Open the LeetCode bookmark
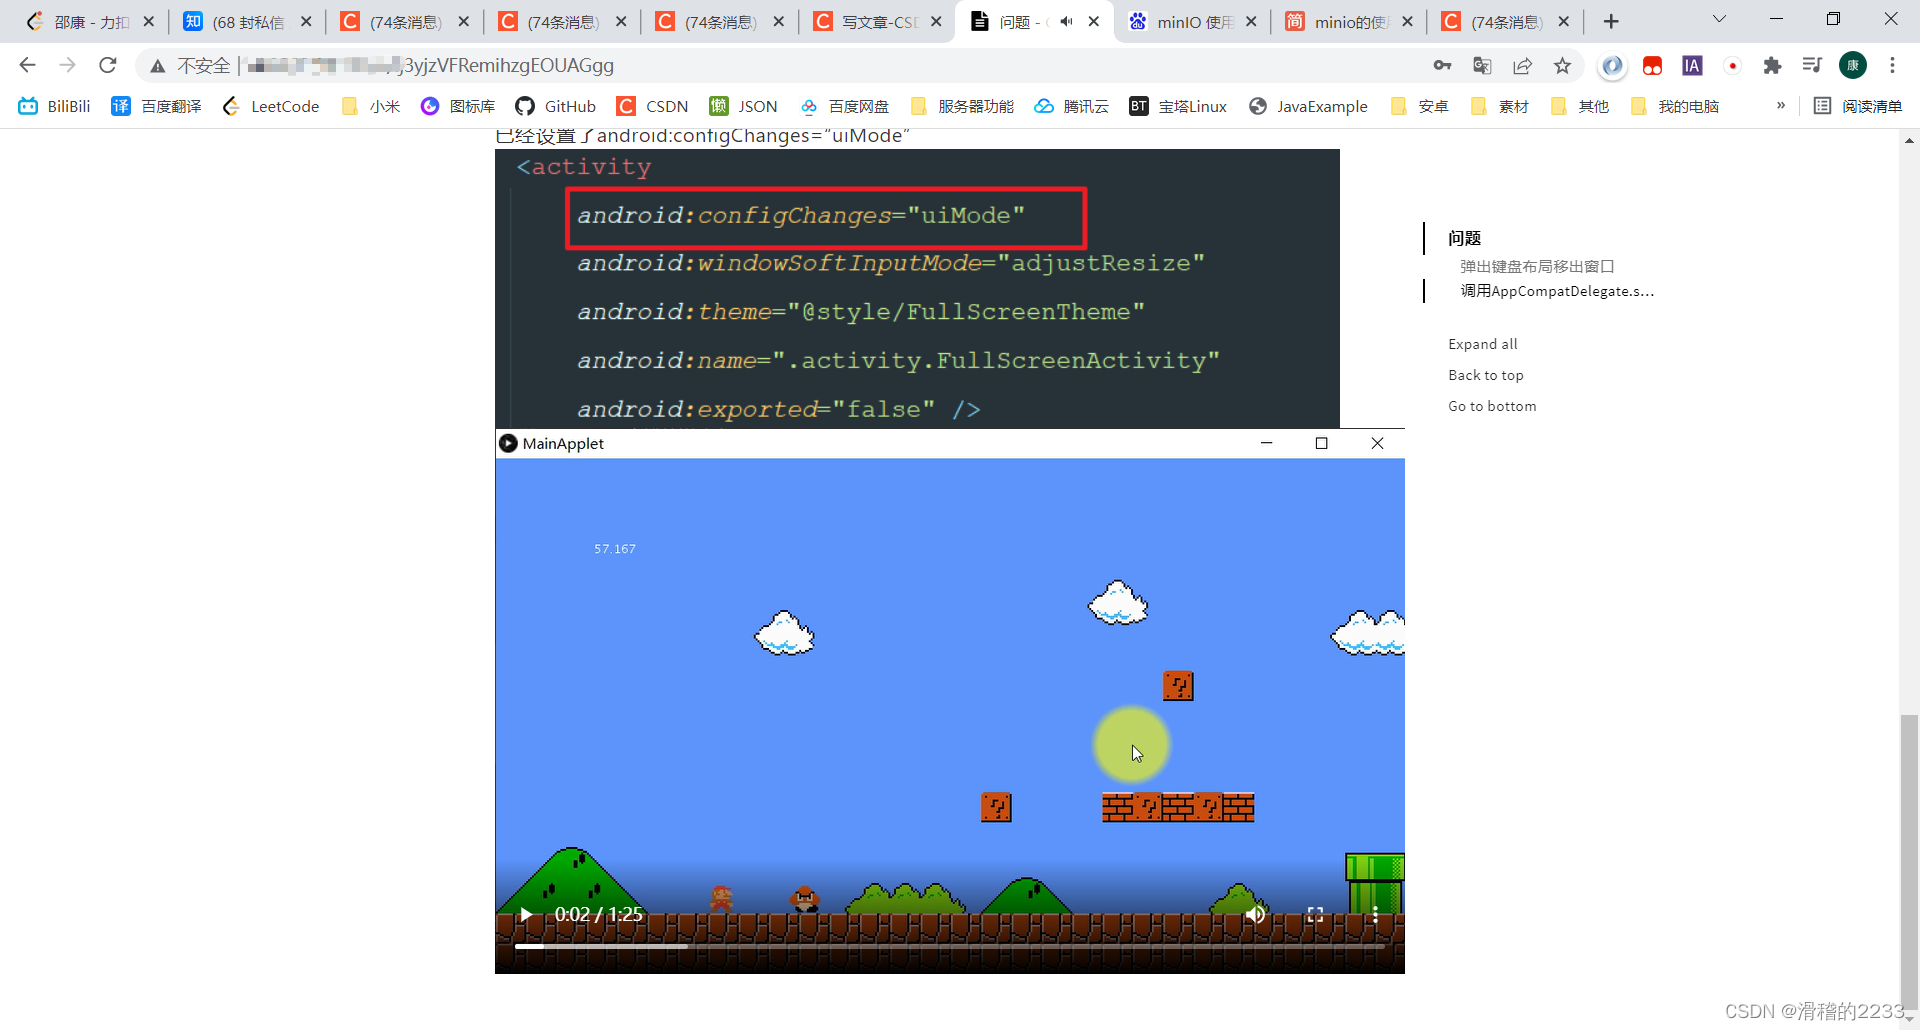Viewport: 1920px width, 1030px height. 271,106
